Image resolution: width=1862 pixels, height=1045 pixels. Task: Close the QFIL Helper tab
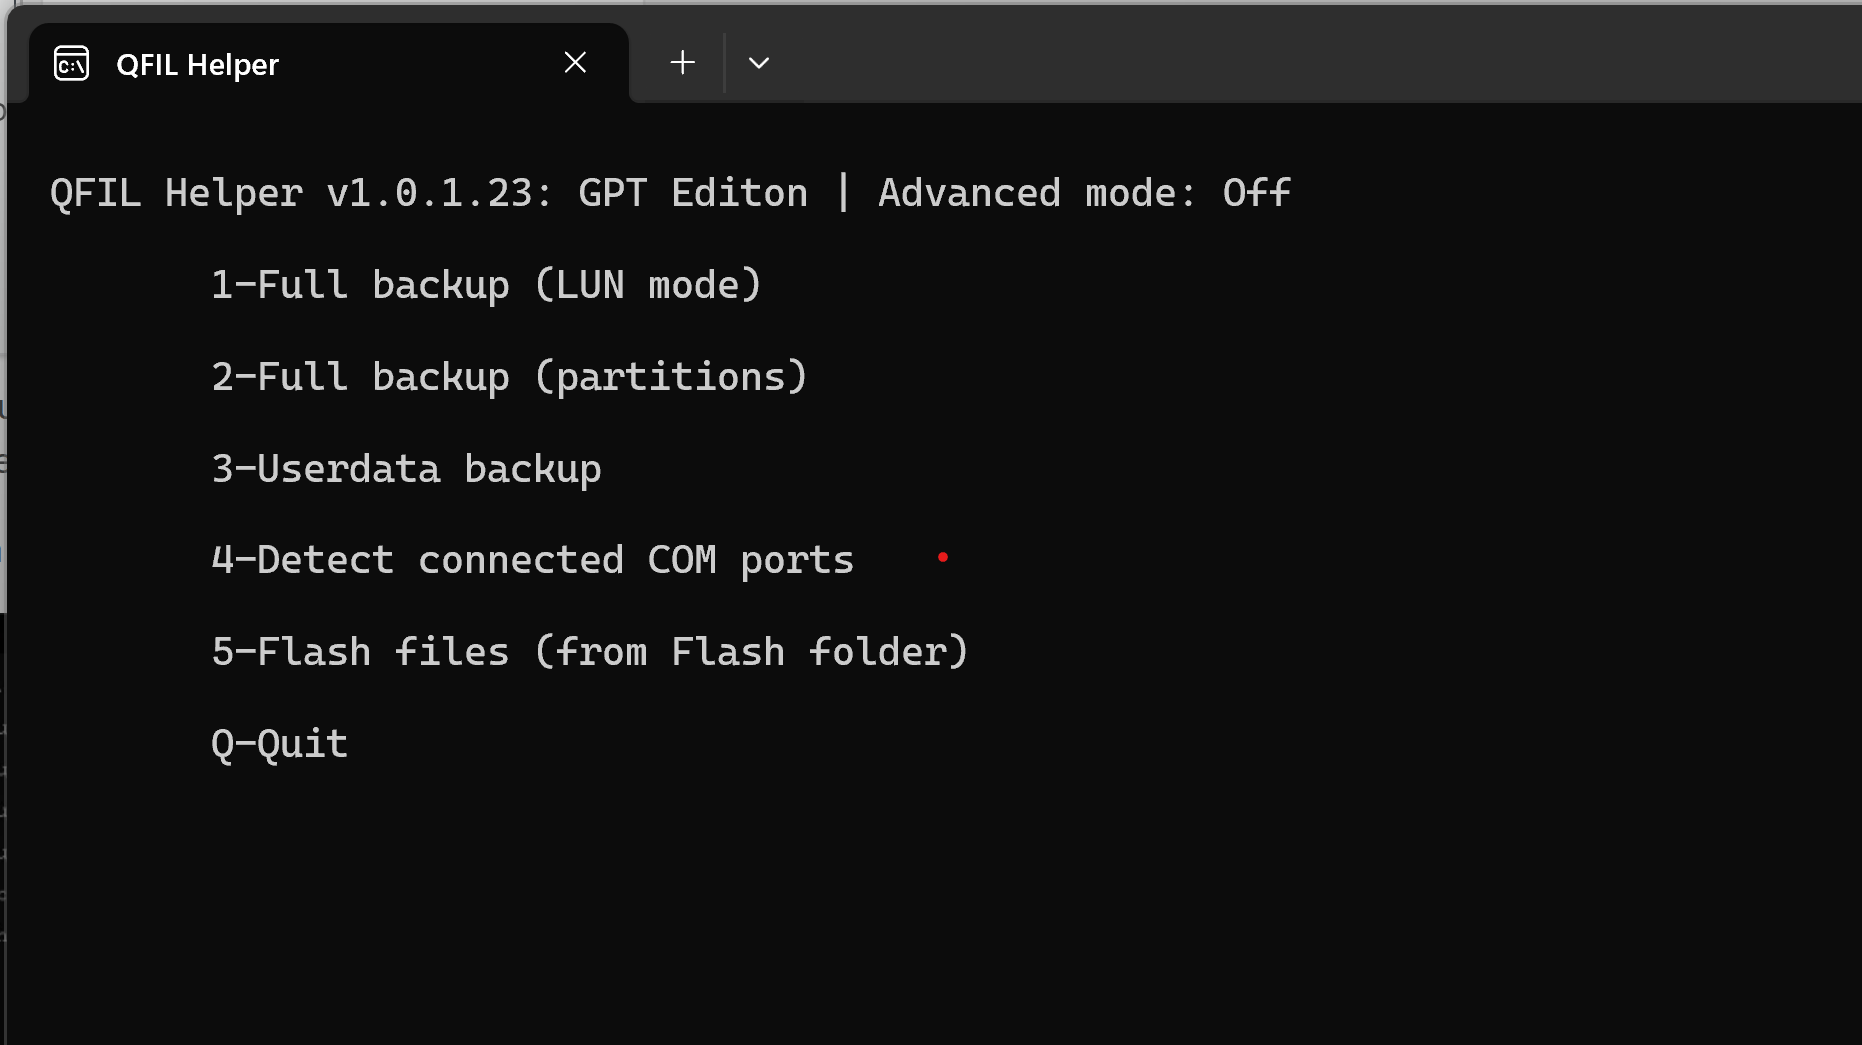tap(575, 63)
